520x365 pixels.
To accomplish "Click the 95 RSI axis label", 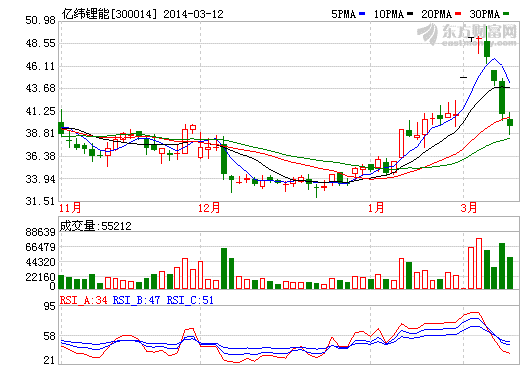I will point(50,306).
